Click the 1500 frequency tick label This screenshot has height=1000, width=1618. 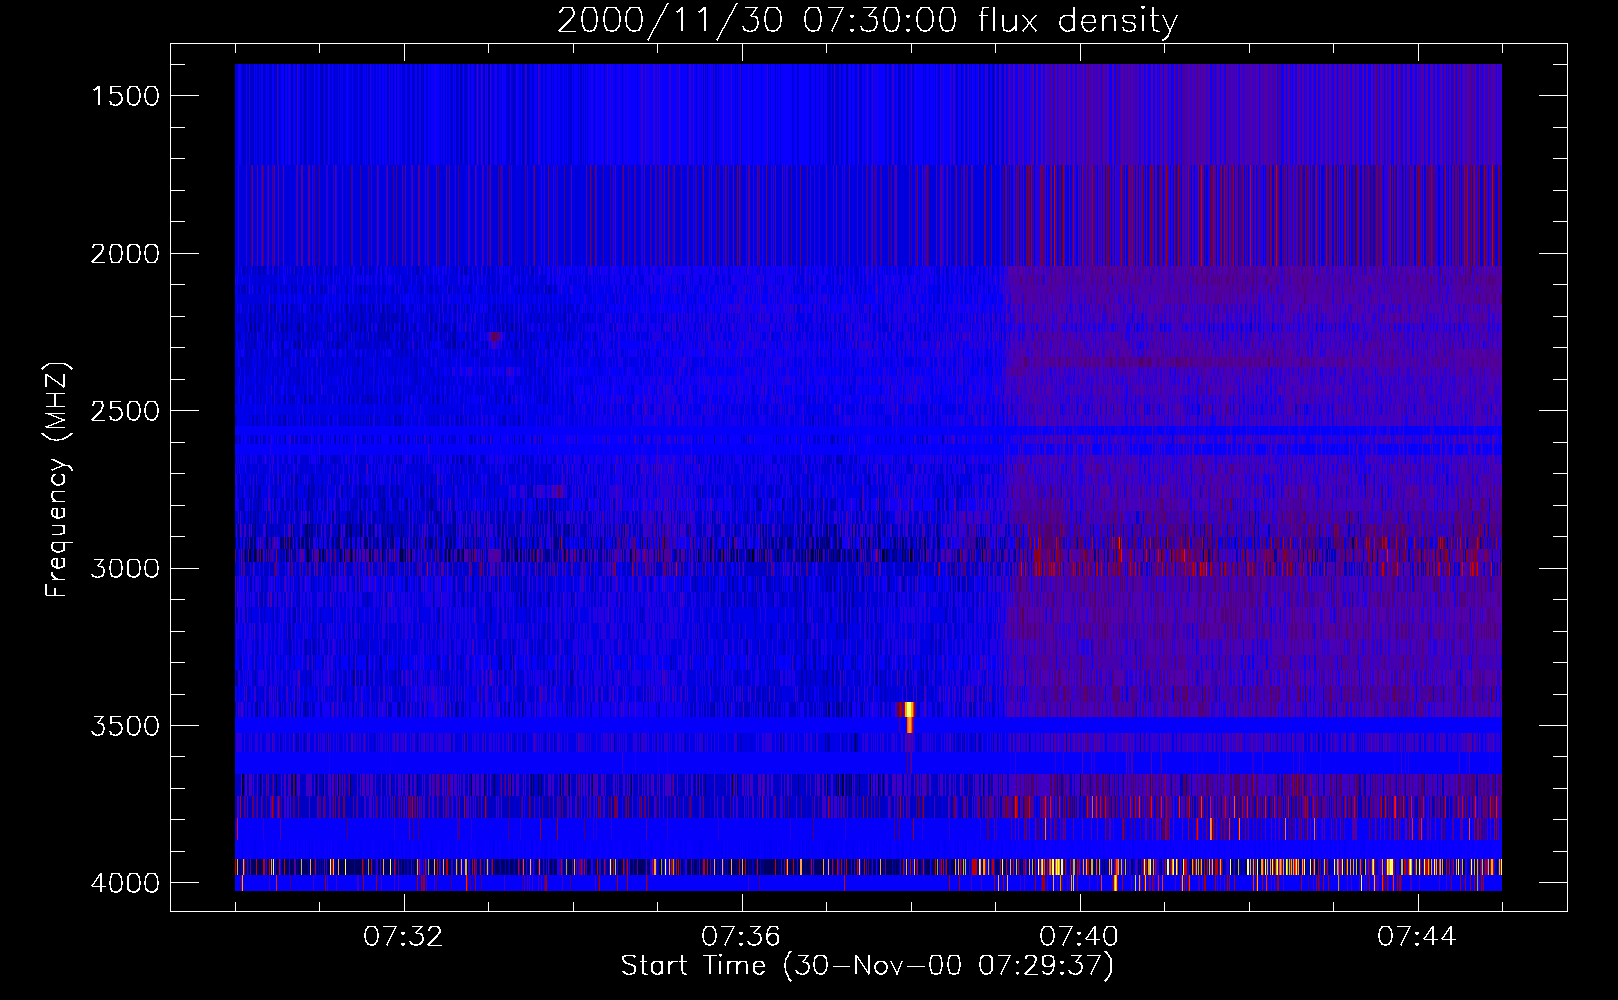125,96
